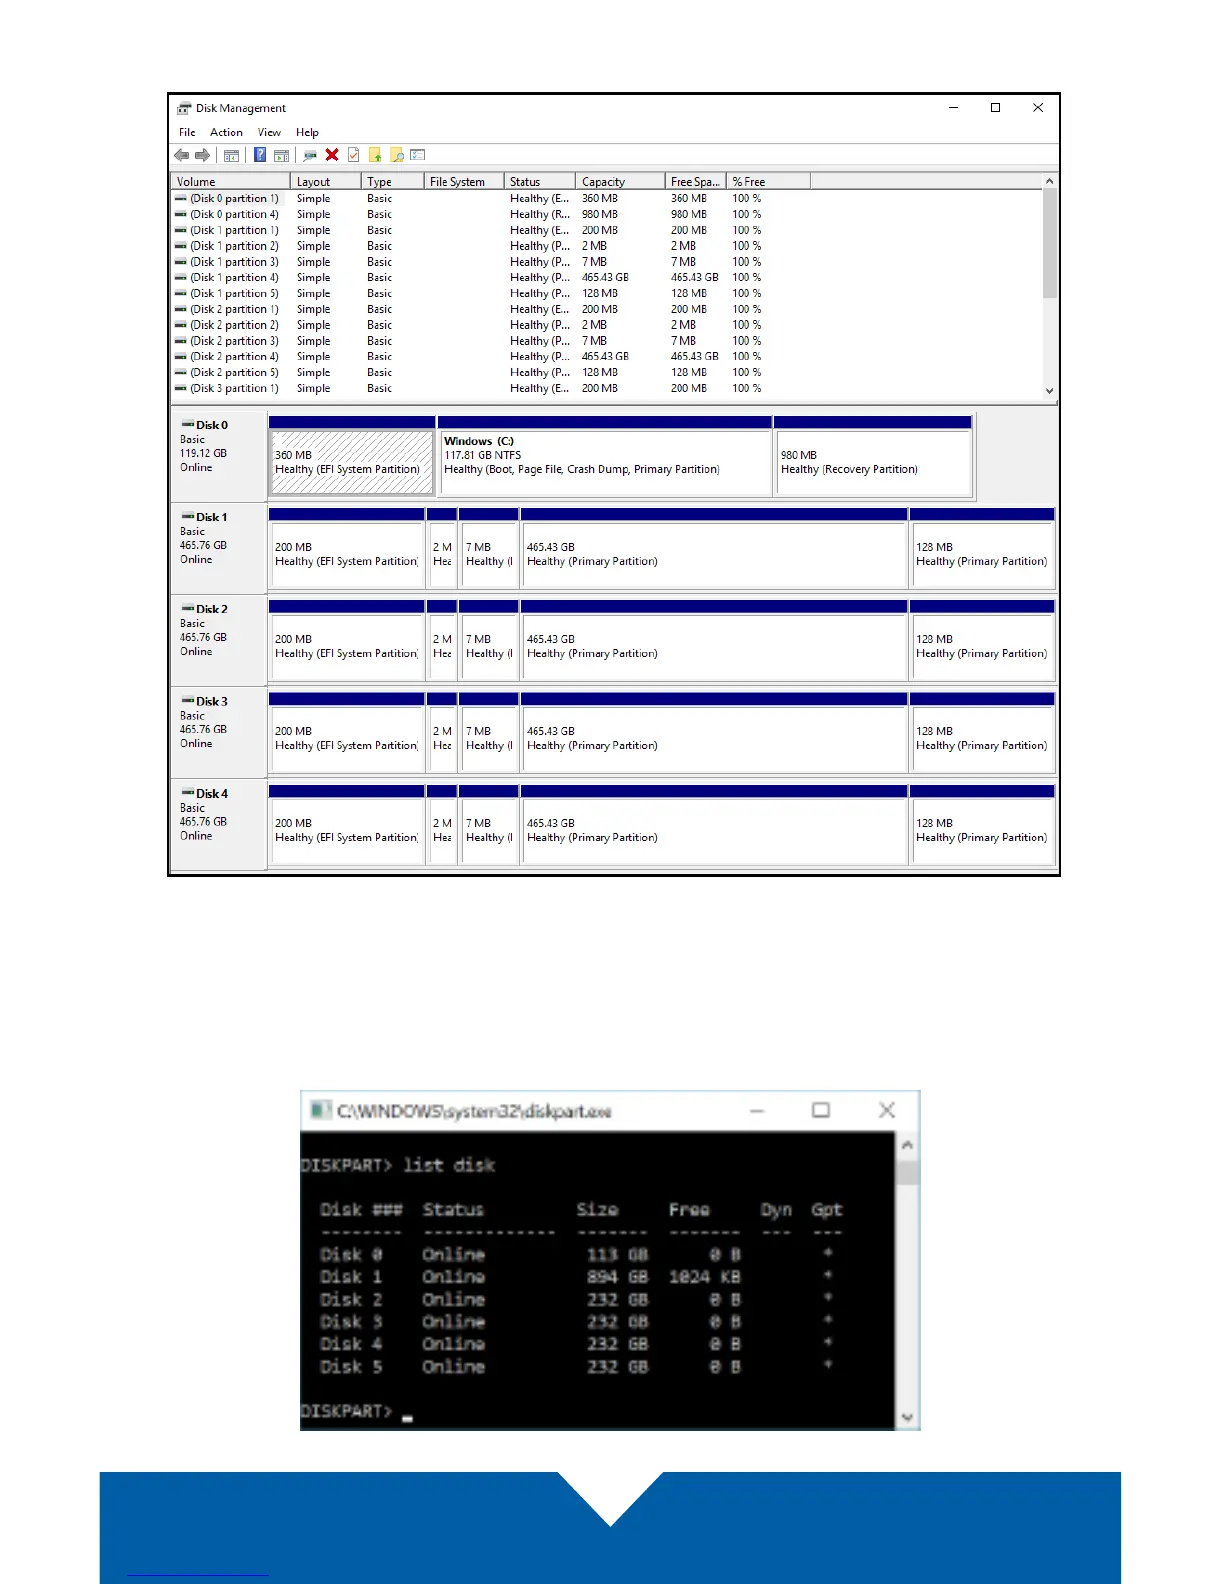1224x1584 pixels.
Task: Select volume row (Disk 0 partition 4)
Action: pyautogui.click(x=607, y=214)
